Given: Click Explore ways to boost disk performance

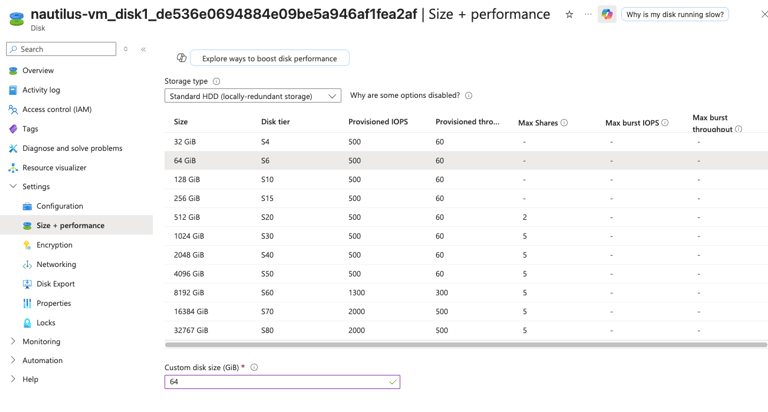Looking at the screenshot, I should coord(269,59).
